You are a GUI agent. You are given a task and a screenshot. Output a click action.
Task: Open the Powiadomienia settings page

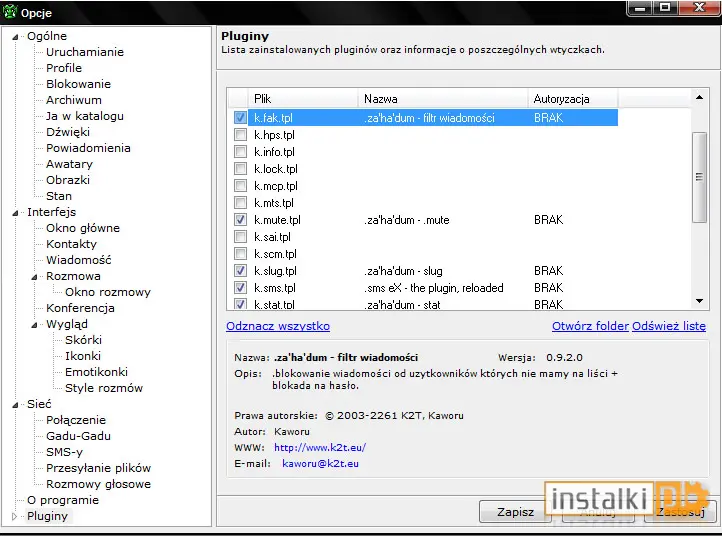[x=88, y=148]
